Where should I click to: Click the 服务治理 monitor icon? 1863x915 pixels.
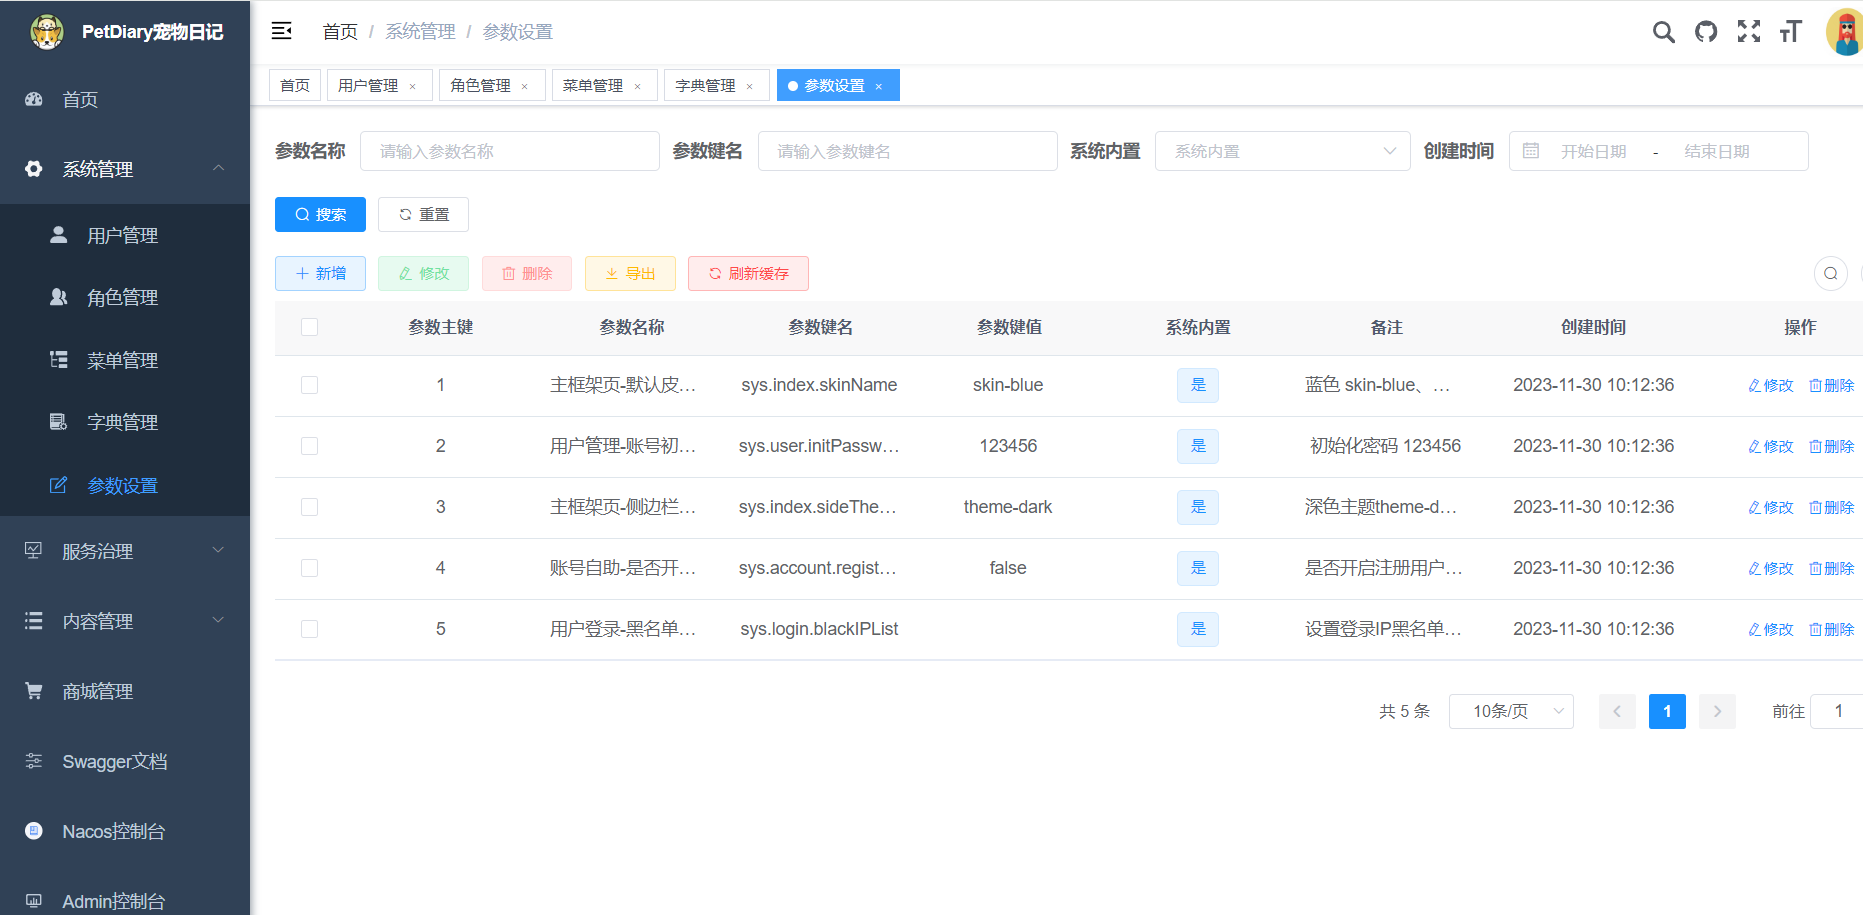(34, 551)
